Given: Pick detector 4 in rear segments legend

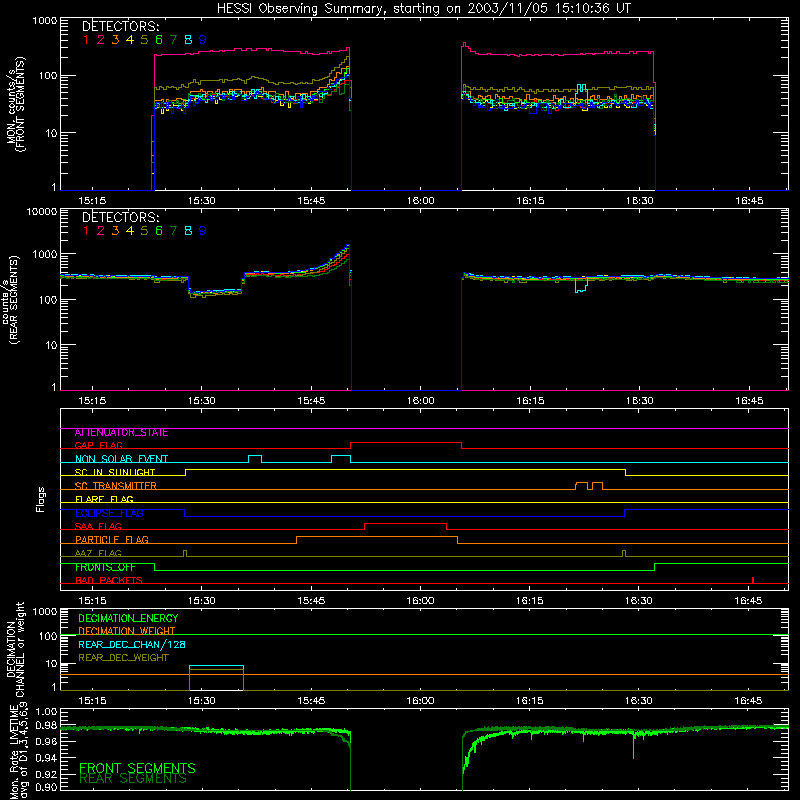Looking at the screenshot, I should [x=130, y=231].
